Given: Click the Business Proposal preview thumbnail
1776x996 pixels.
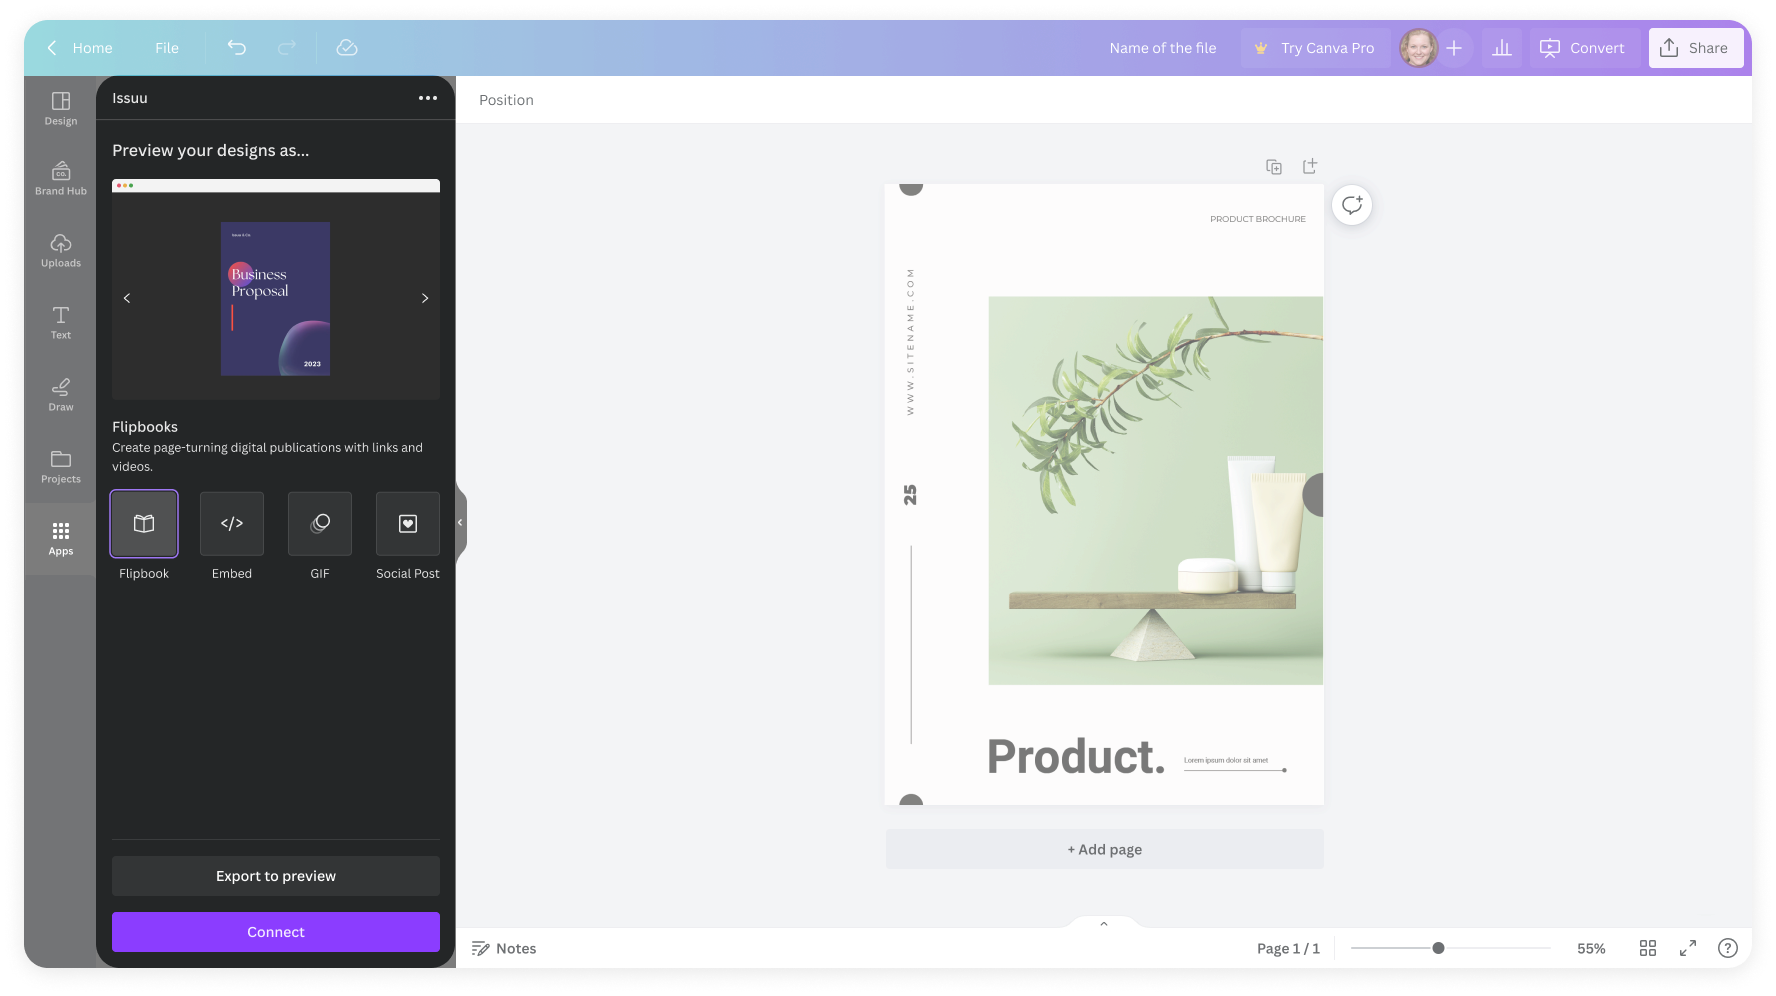Looking at the screenshot, I should pos(275,299).
